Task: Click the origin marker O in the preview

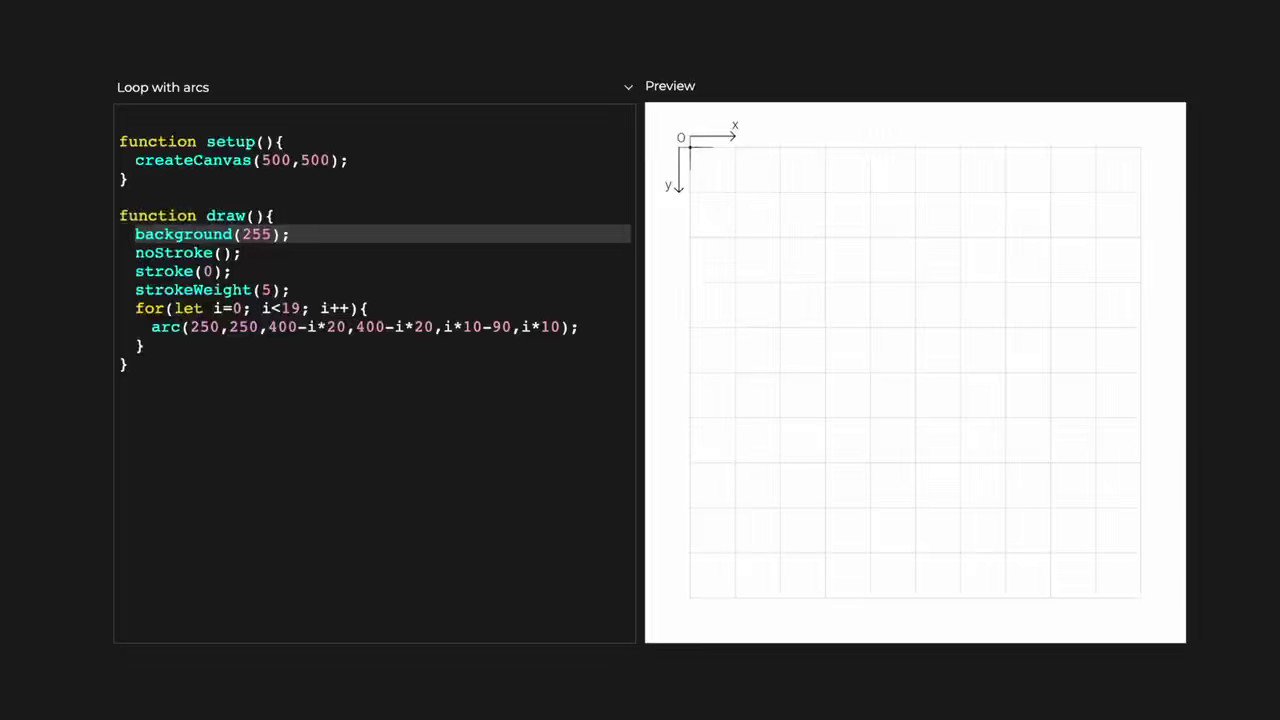Action: pyautogui.click(x=681, y=137)
